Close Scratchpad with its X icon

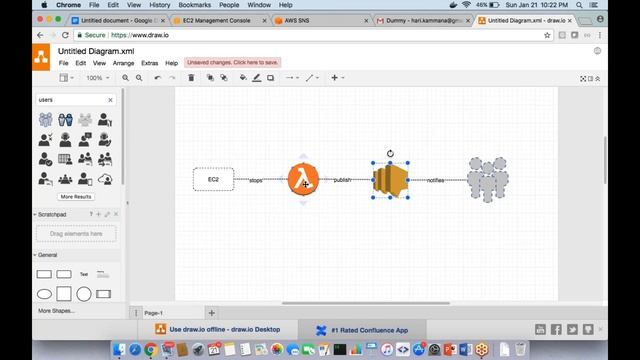click(x=116, y=214)
